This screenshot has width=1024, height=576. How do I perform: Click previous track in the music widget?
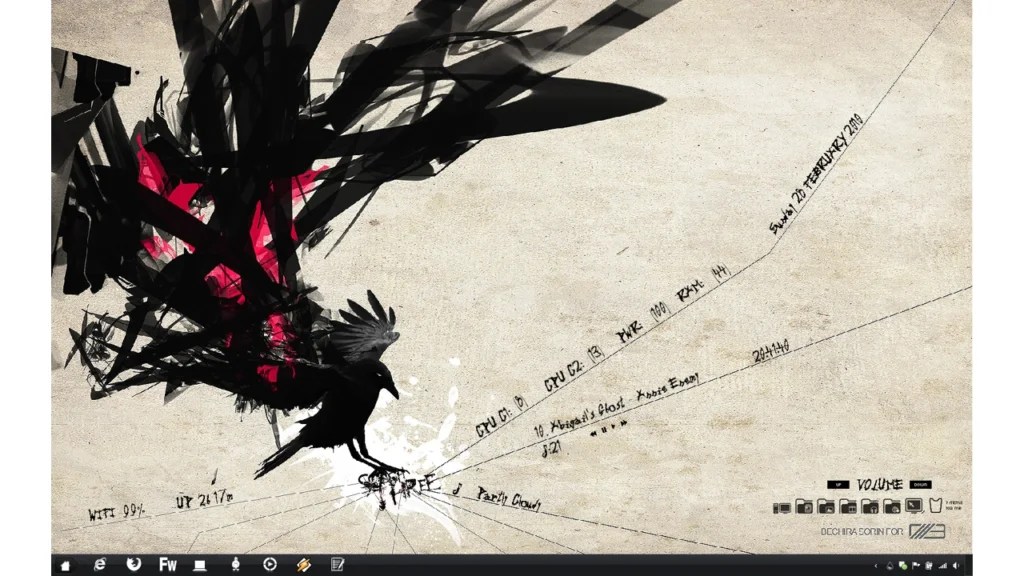[x=594, y=434]
